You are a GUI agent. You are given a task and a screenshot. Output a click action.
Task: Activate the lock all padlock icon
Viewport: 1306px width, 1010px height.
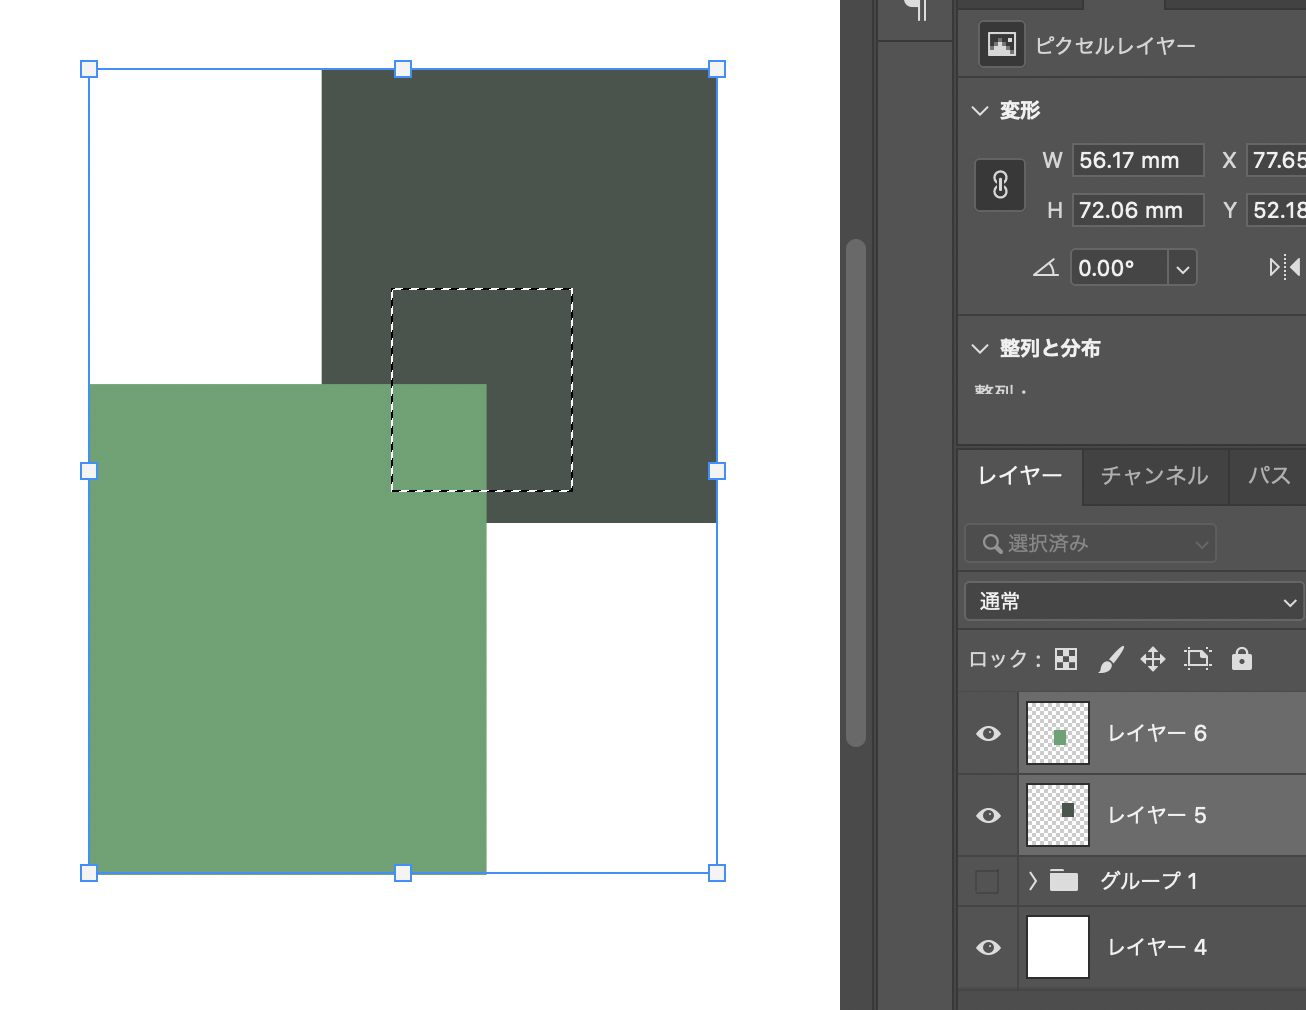(x=1241, y=659)
